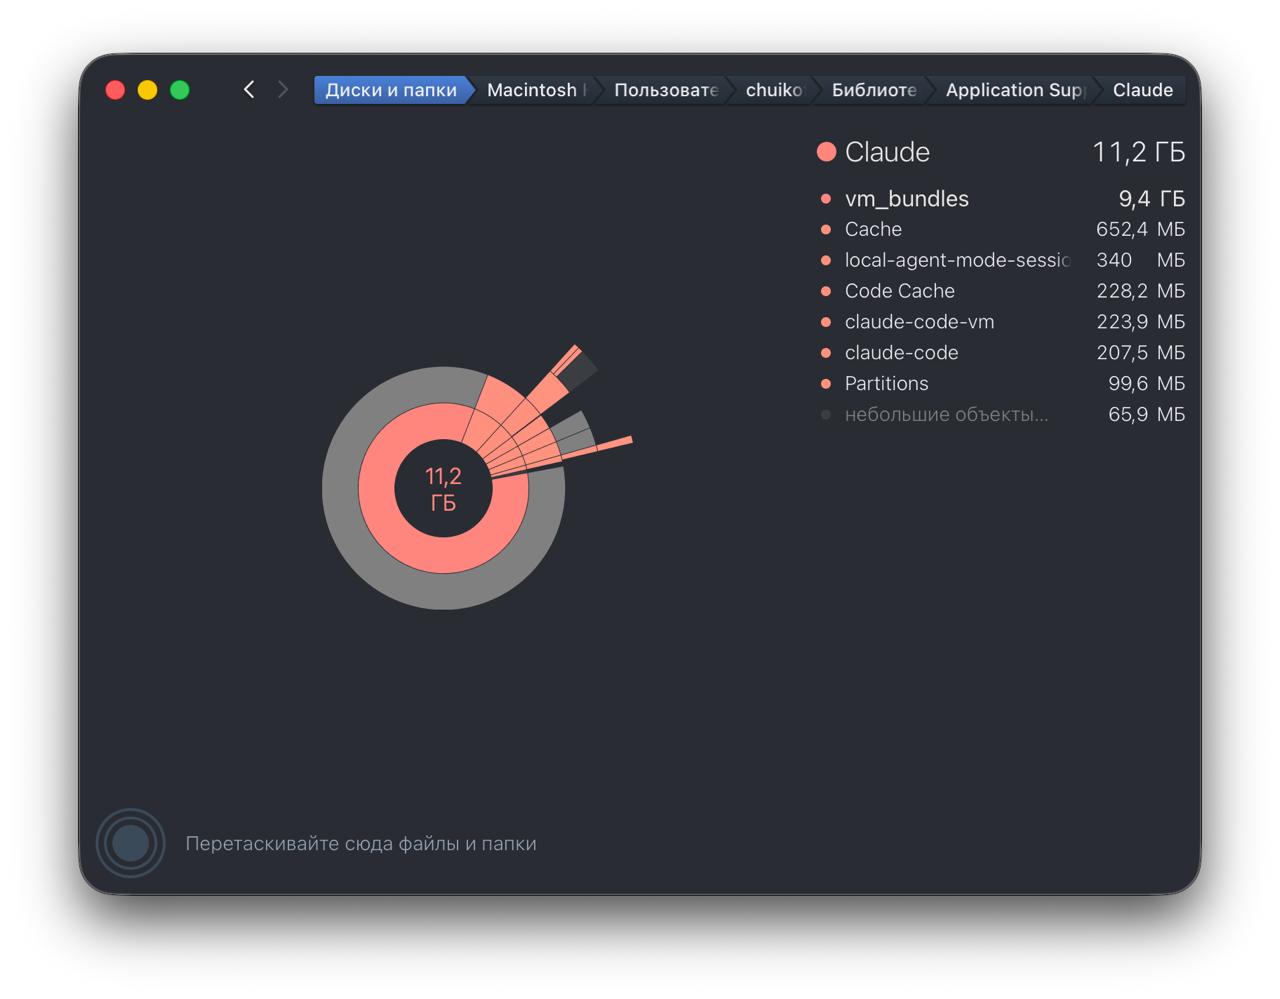Click the bullet dot beside Partitions

click(825, 384)
